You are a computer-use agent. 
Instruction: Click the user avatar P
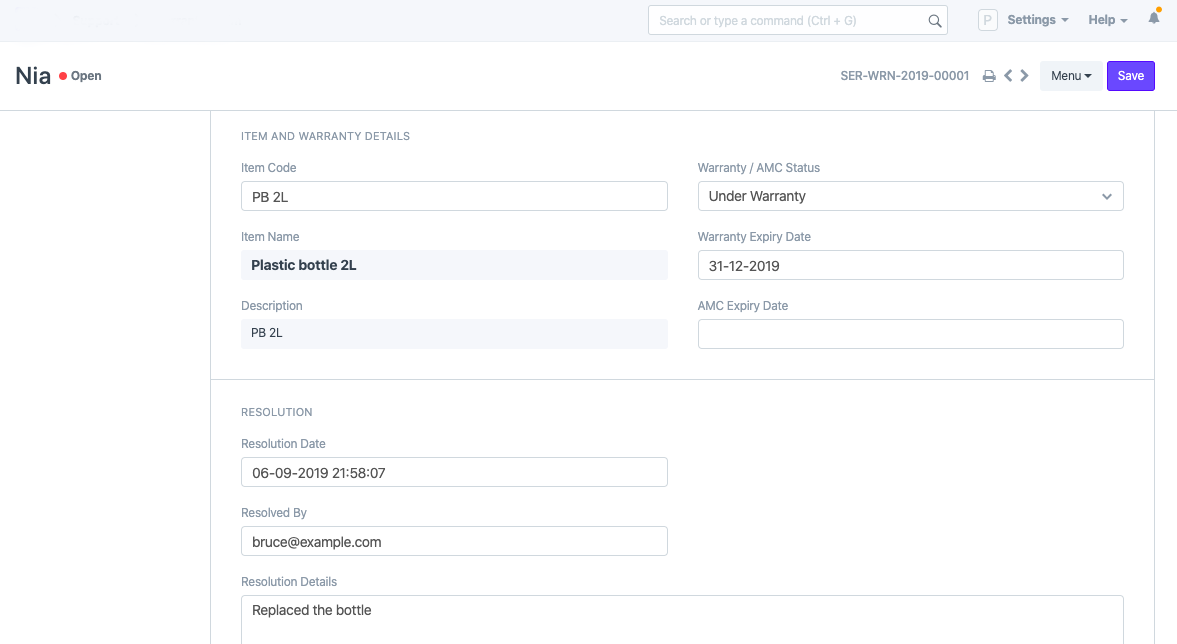pyautogui.click(x=988, y=20)
